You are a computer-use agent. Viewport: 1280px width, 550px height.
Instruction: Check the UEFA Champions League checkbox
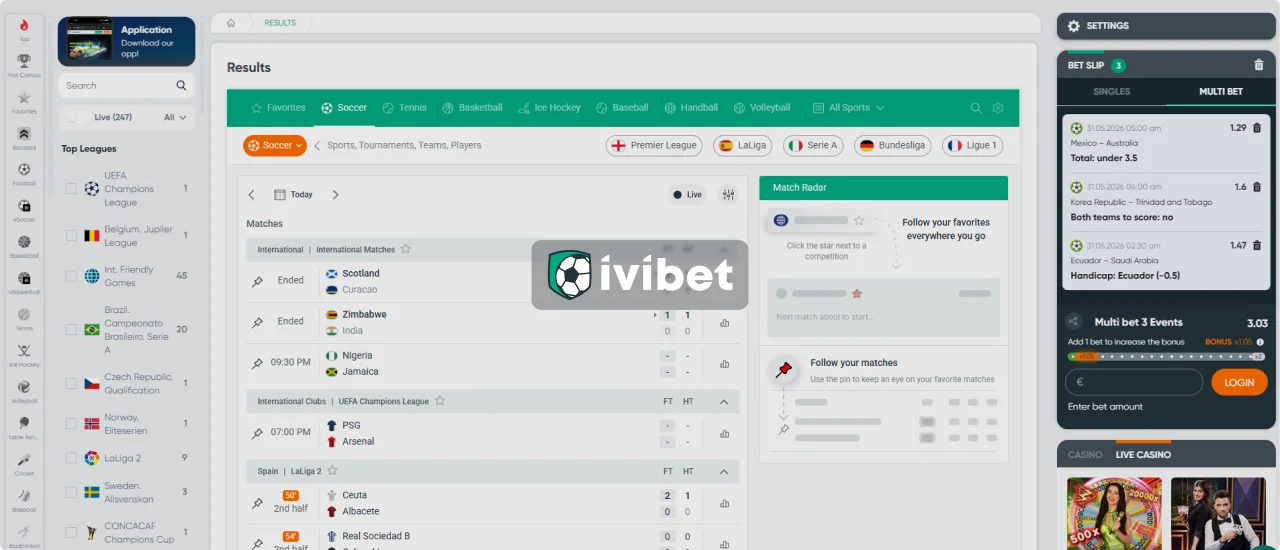click(71, 189)
